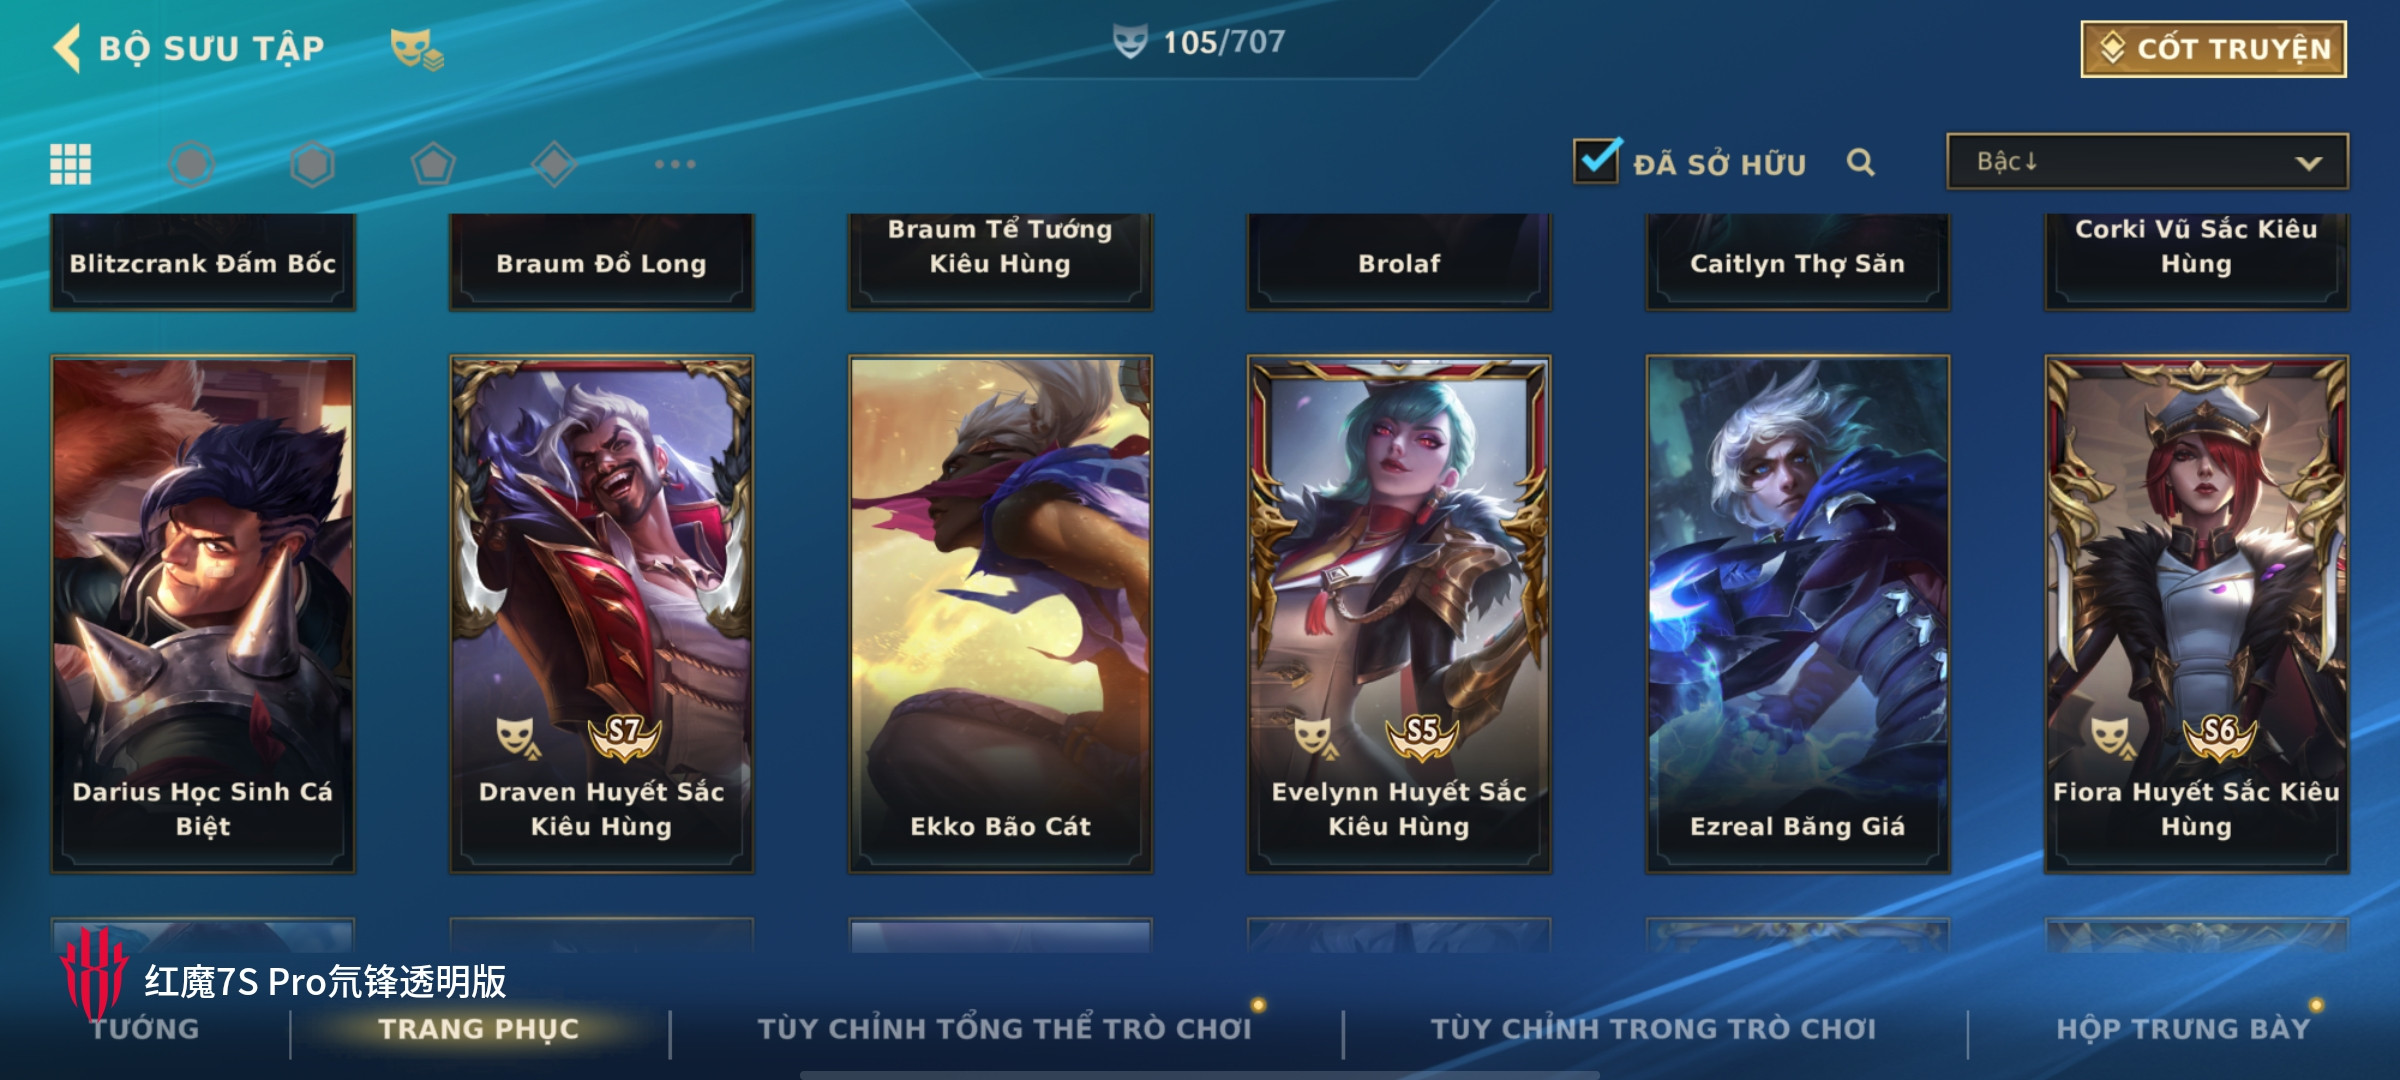Open the Hộp Trưng Bày tab
This screenshot has height=1080, width=2400.
tap(2183, 1029)
